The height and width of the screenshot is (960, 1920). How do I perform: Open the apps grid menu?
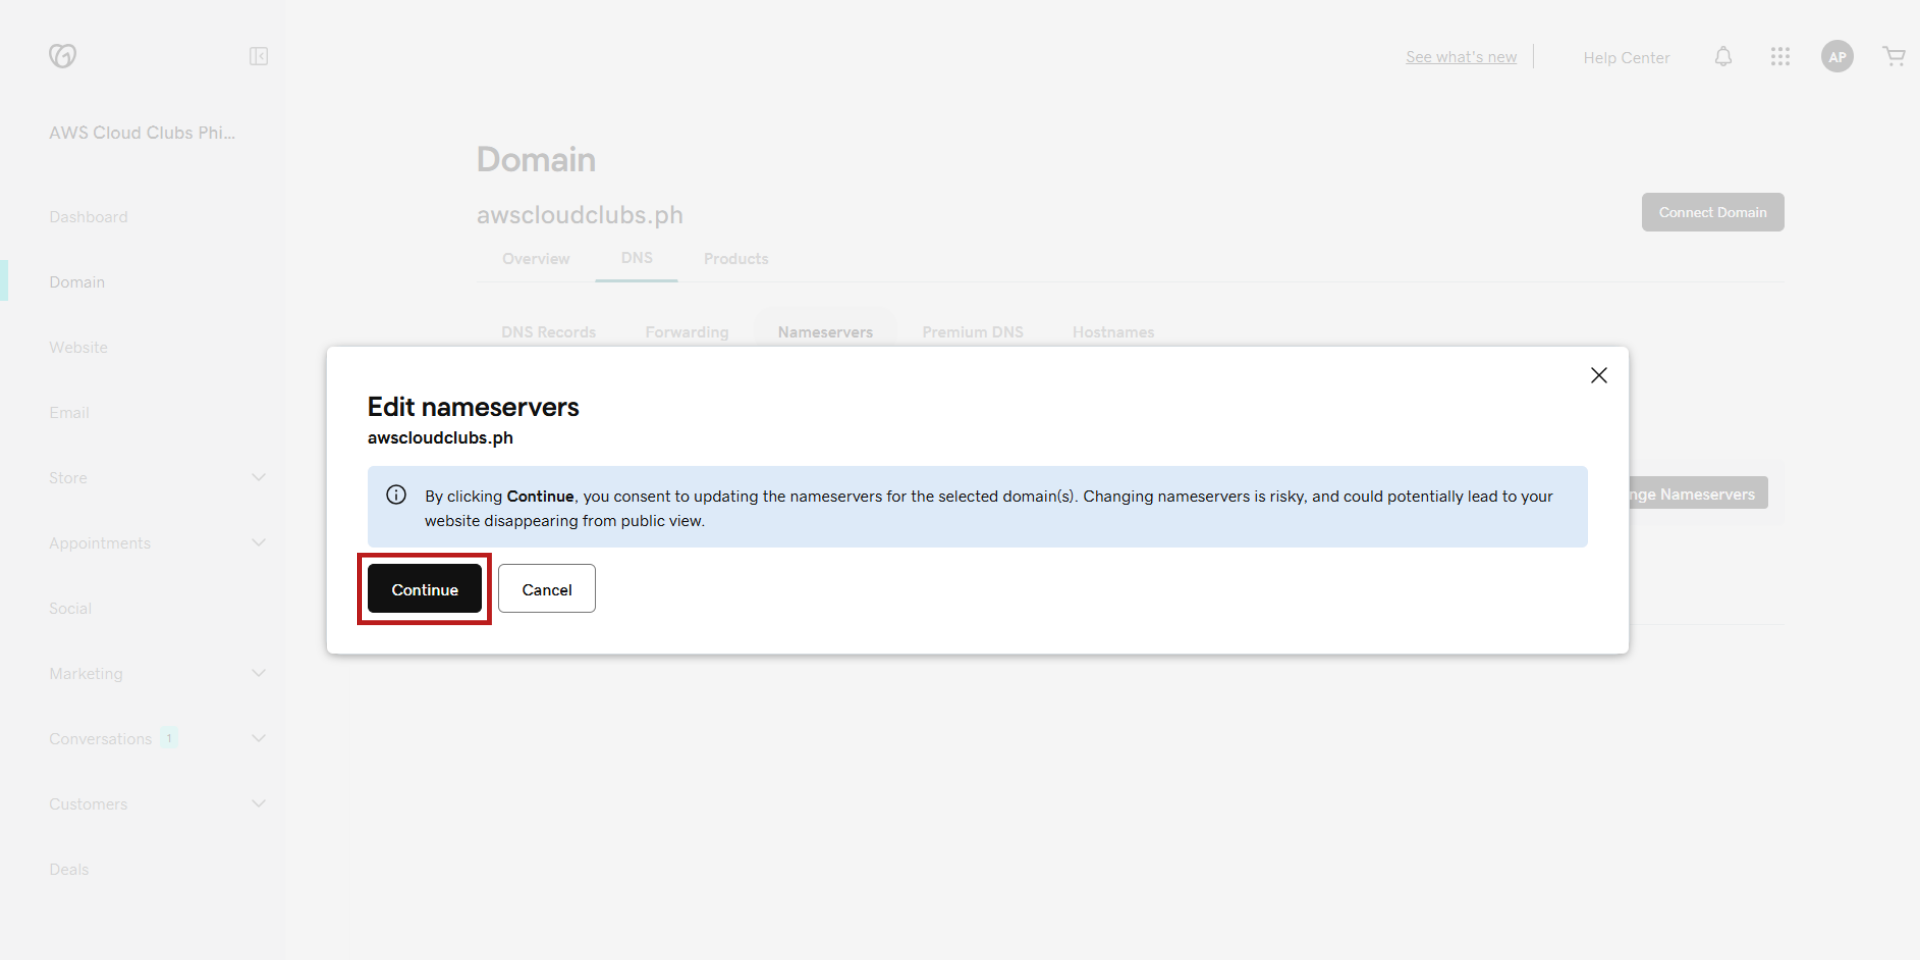coord(1780,57)
